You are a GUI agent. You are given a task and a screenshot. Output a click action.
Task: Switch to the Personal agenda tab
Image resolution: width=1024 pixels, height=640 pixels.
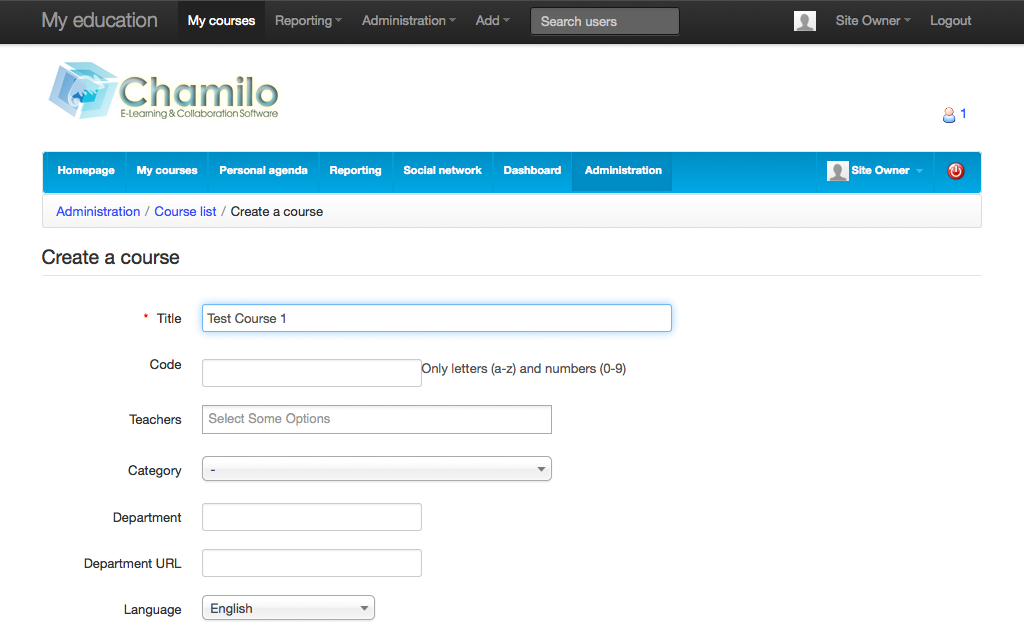click(263, 171)
